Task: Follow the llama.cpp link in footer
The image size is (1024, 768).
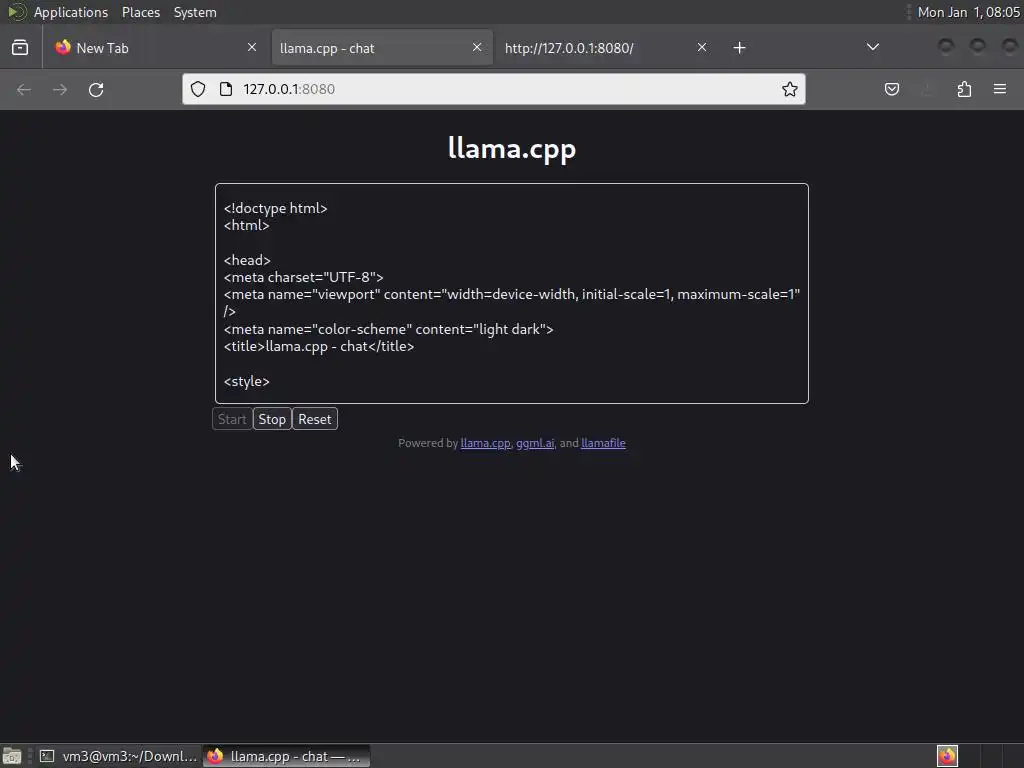Action: click(485, 443)
